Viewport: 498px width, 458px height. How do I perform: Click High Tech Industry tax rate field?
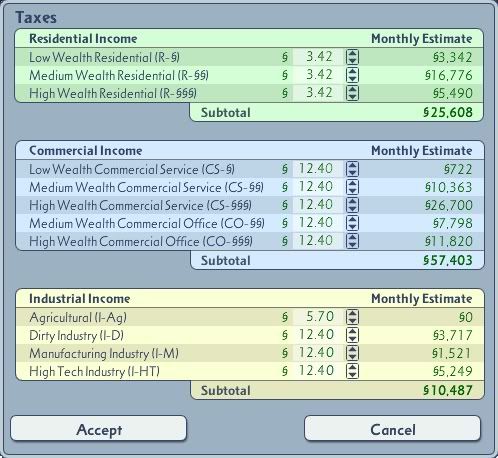[318, 371]
